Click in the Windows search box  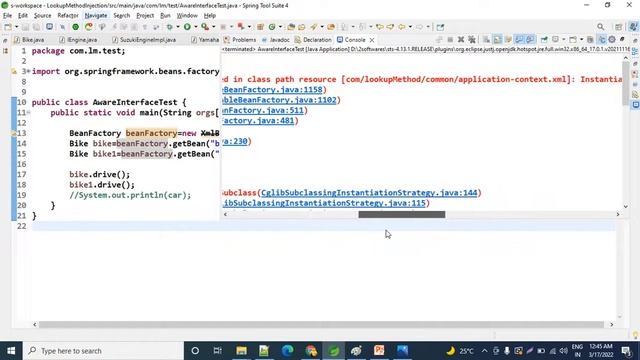click(103, 351)
